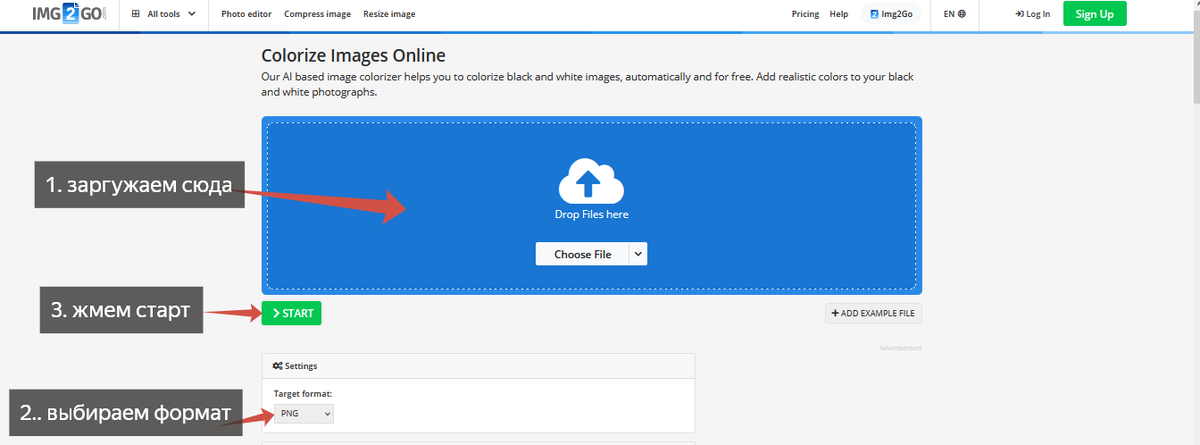Go to Compress image
This screenshot has width=1200, height=445.
pyautogui.click(x=319, y=14)
